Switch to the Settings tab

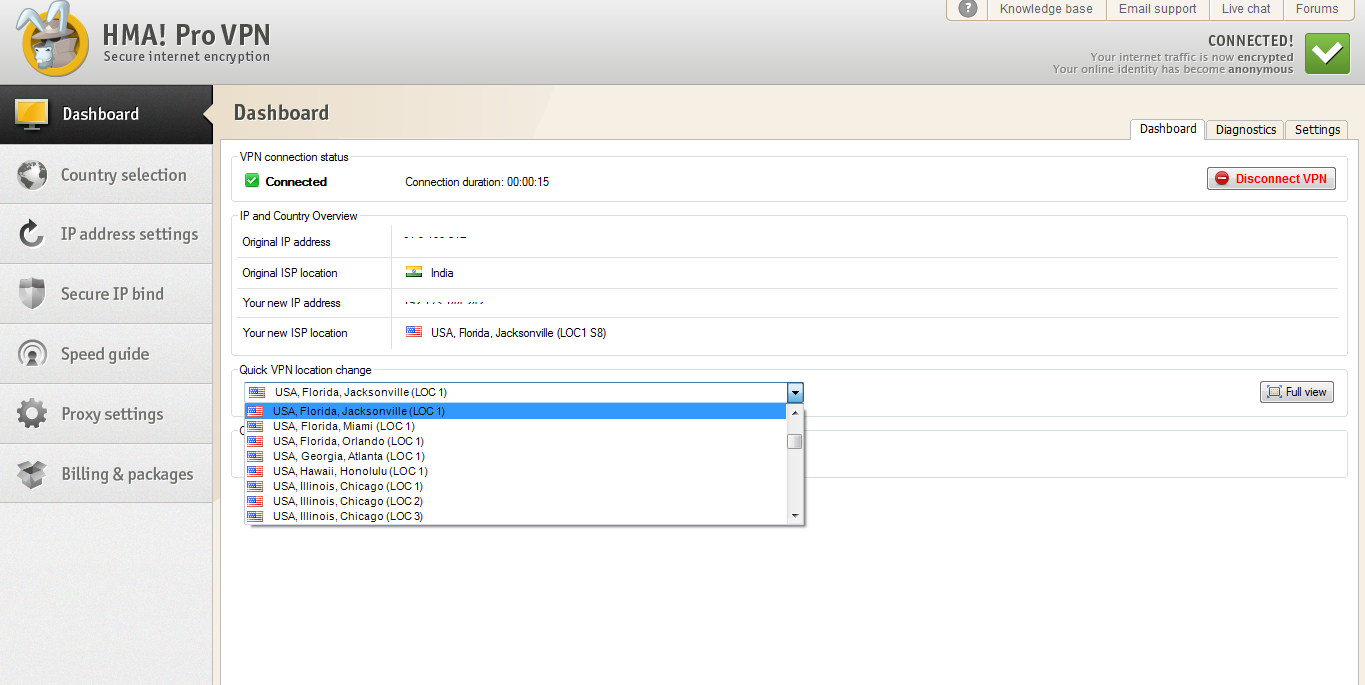(1318, 130)
